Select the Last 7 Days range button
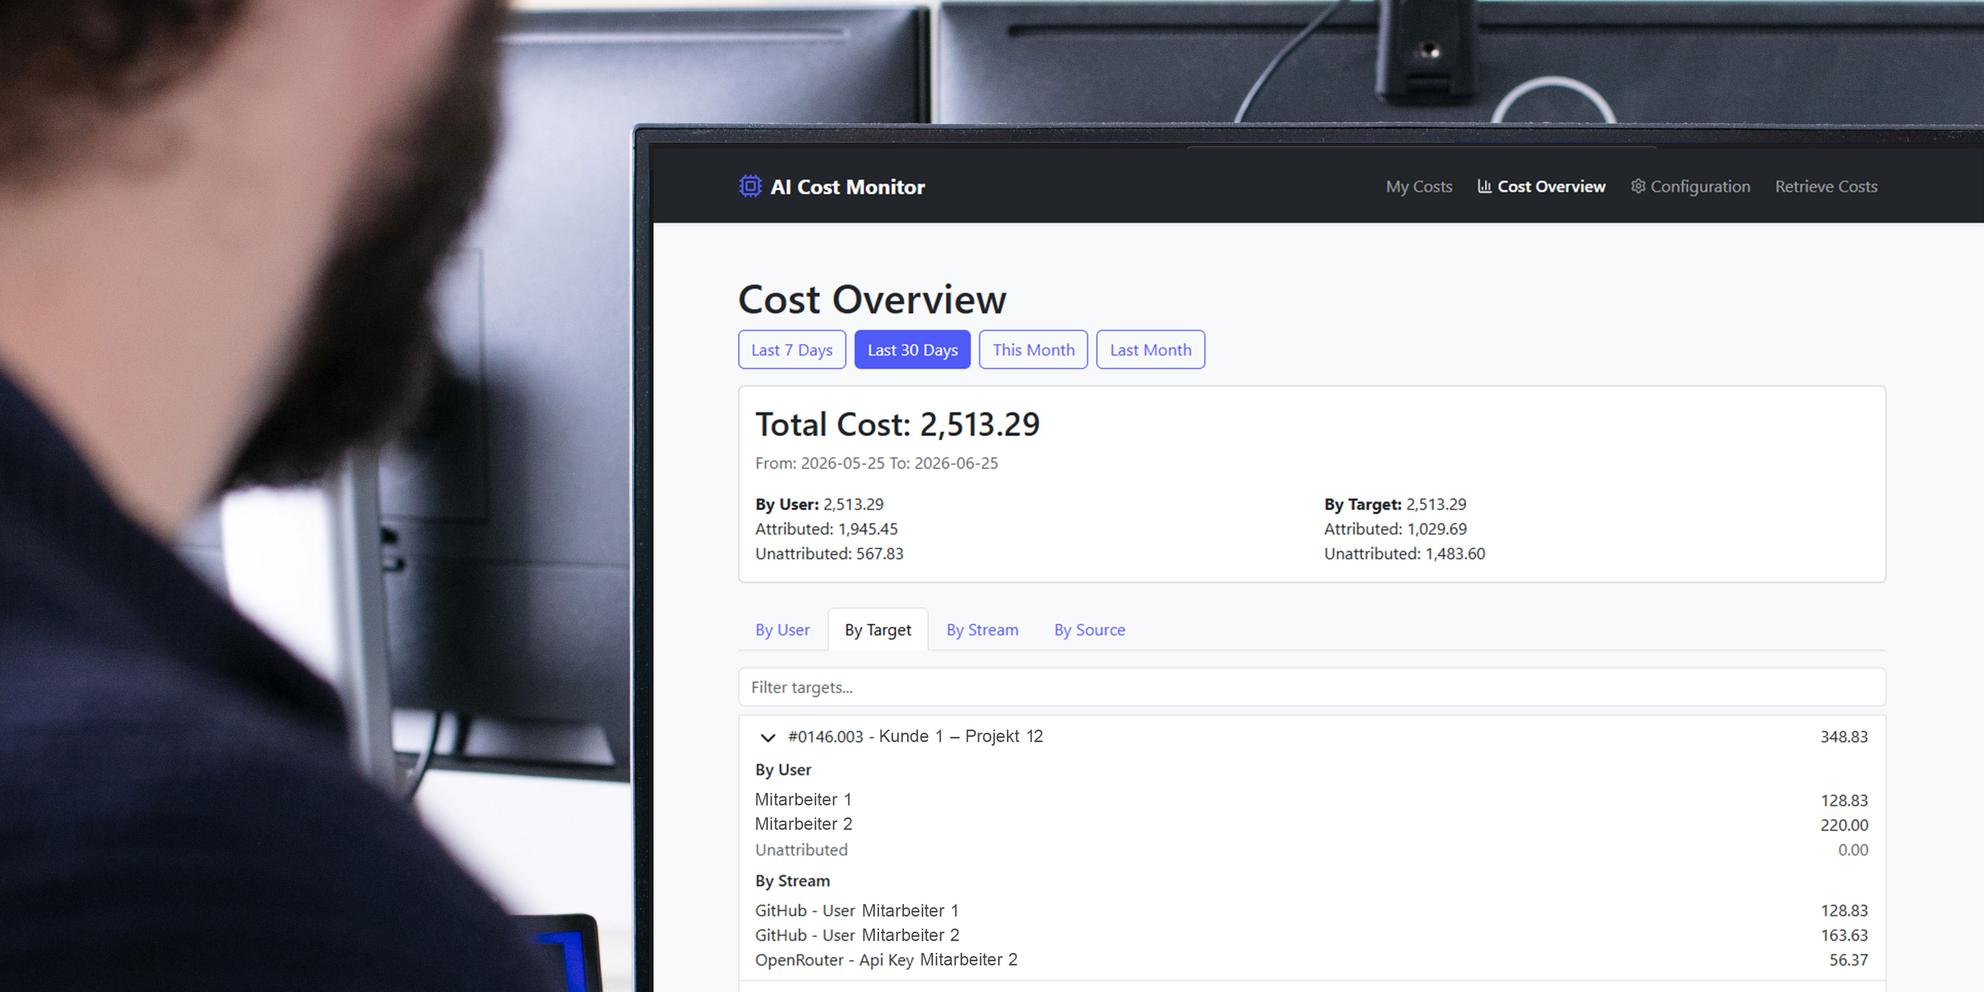This screenshot has width=1984, height=992. click(x=792, y=349)
